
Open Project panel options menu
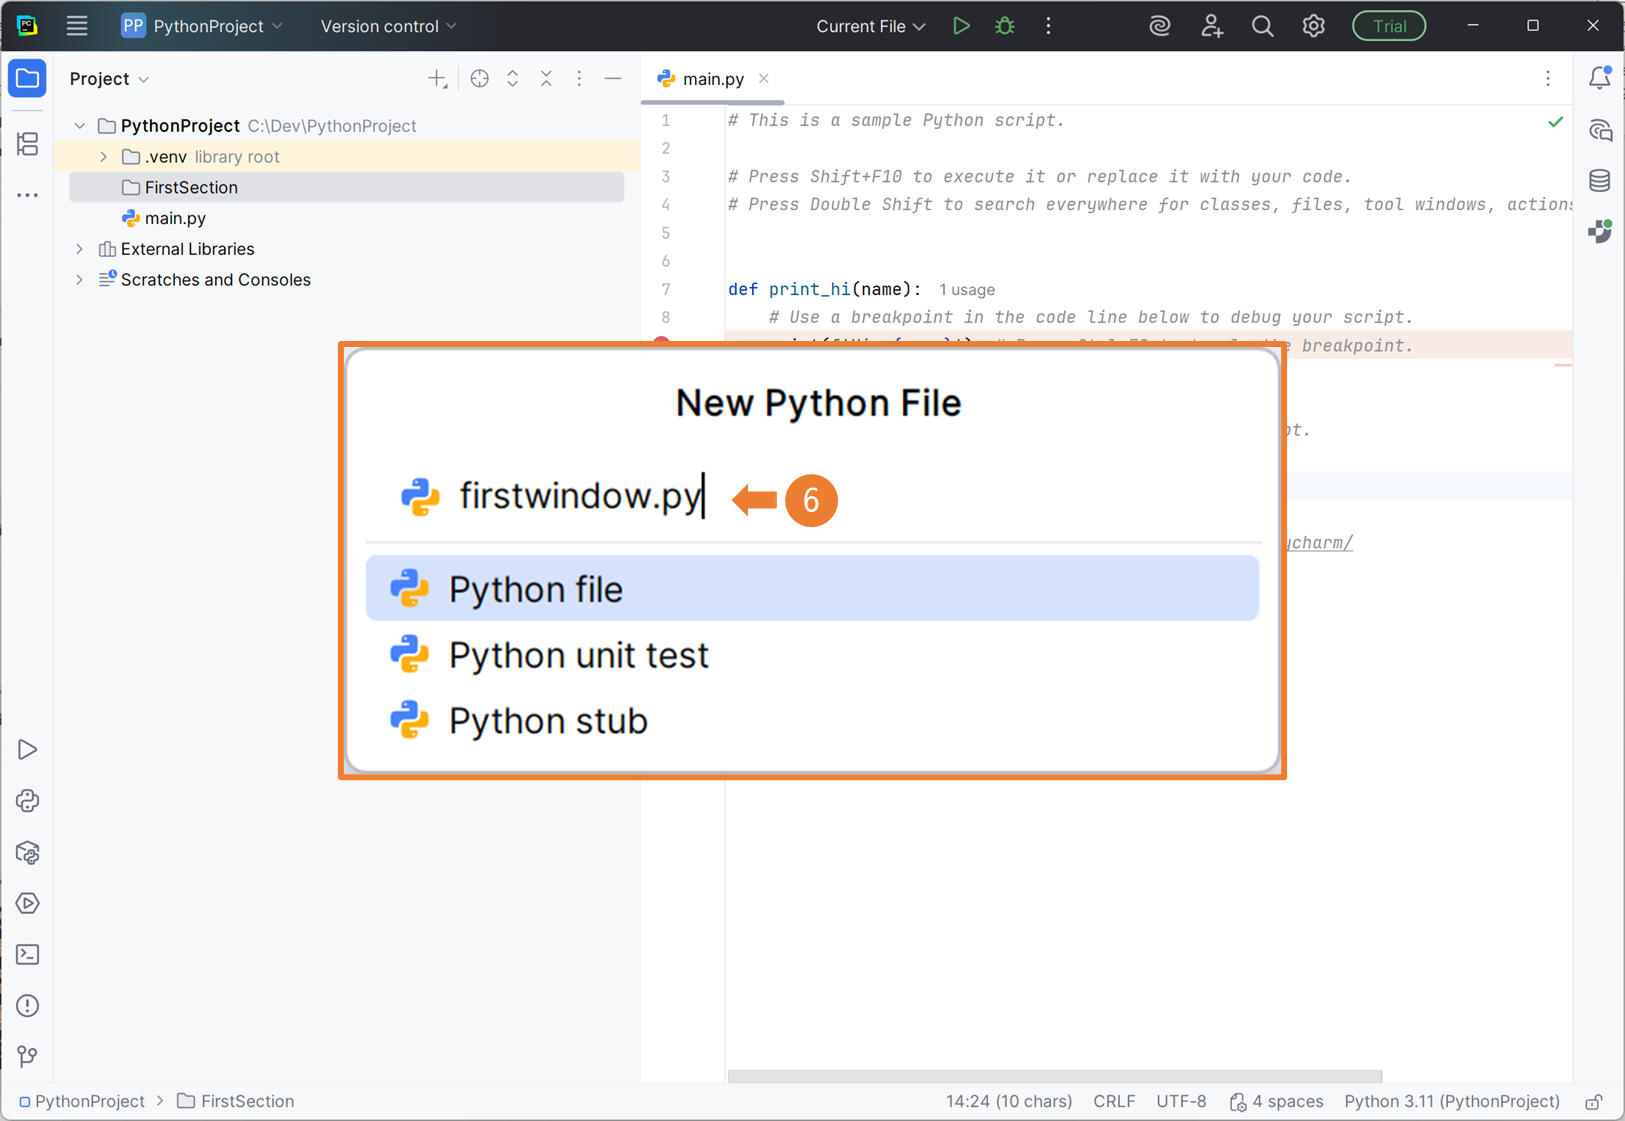tap(579, 79)
